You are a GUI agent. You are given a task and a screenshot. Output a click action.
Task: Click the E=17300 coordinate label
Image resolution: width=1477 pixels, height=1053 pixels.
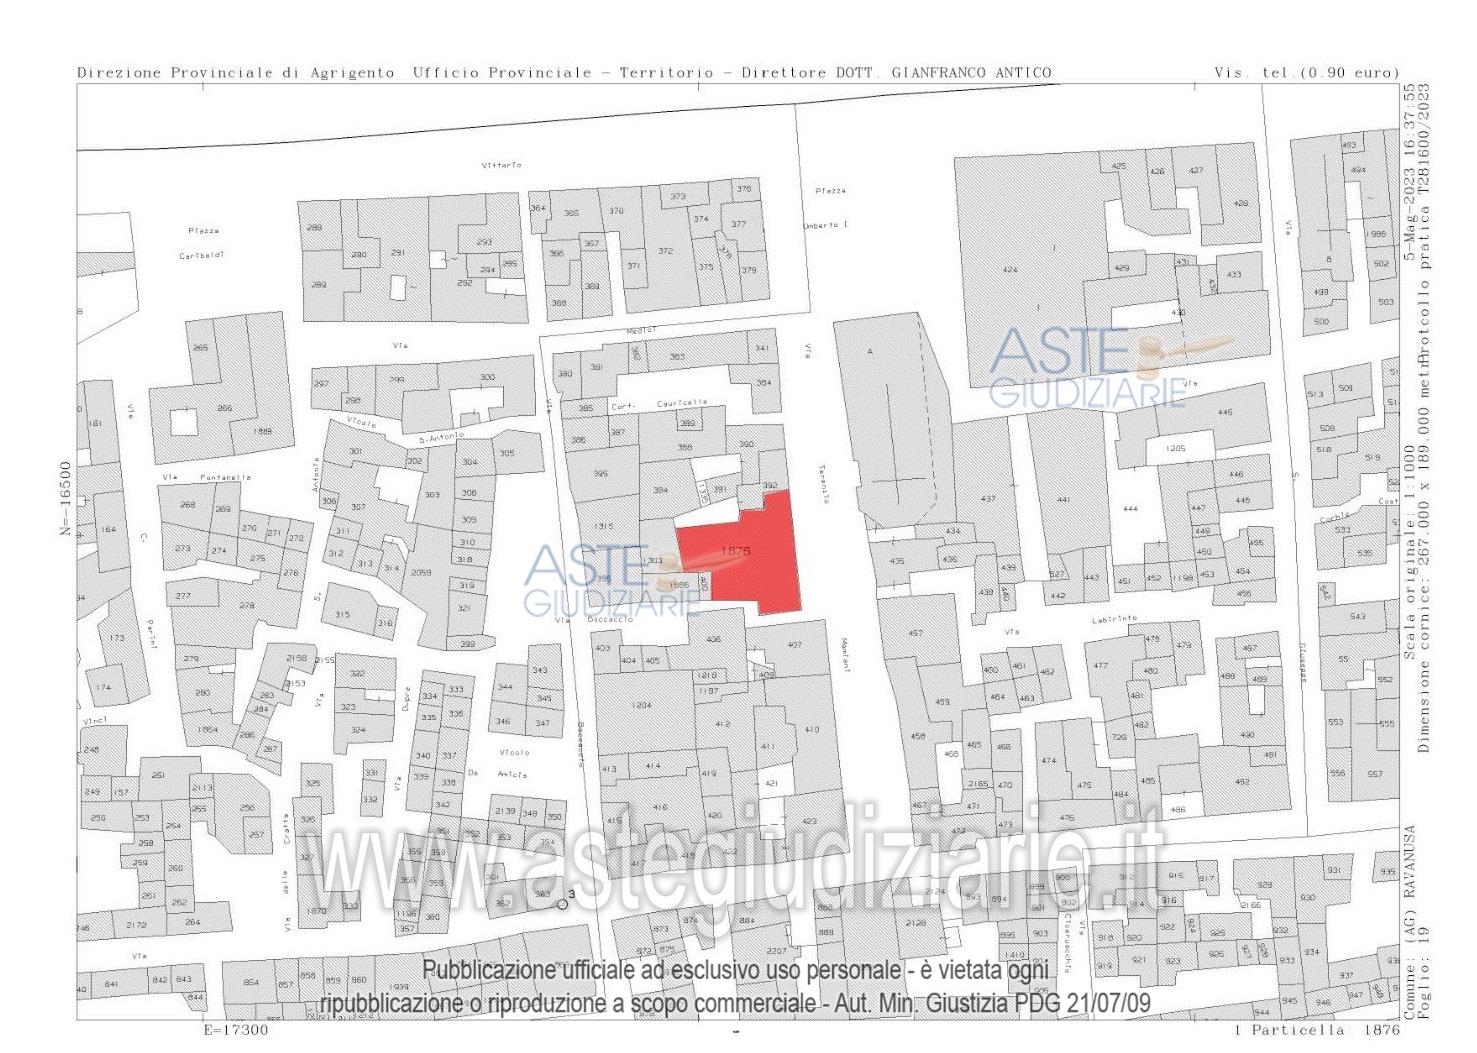(x=236, y=1029)
